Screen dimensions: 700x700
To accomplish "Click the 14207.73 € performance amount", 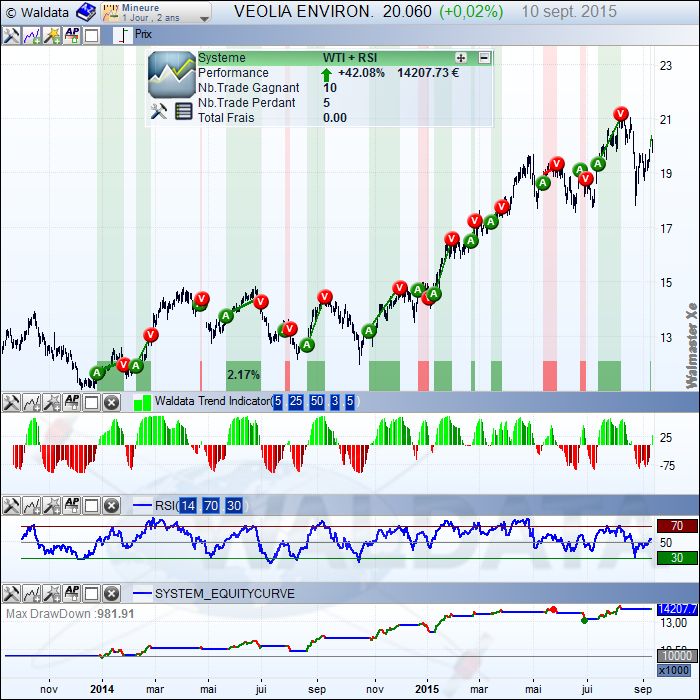I will pos(428,73).
